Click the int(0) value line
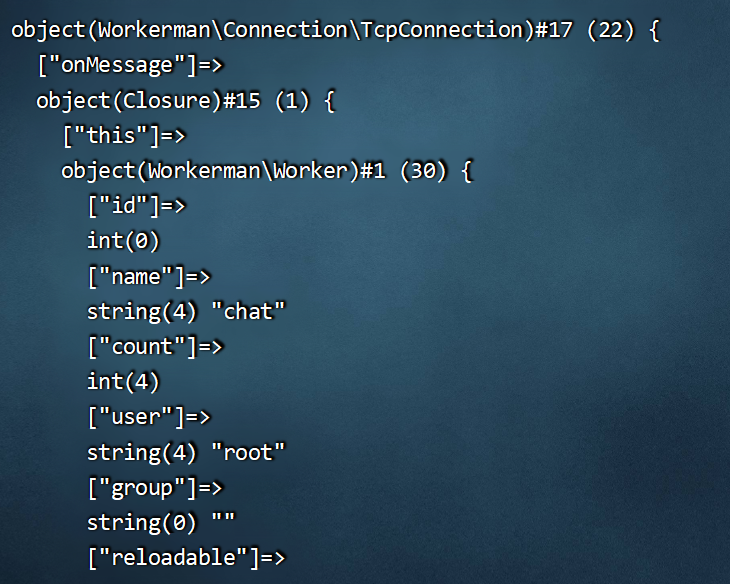The height and width of the screenshot is (584, 730). pos(123,241)
